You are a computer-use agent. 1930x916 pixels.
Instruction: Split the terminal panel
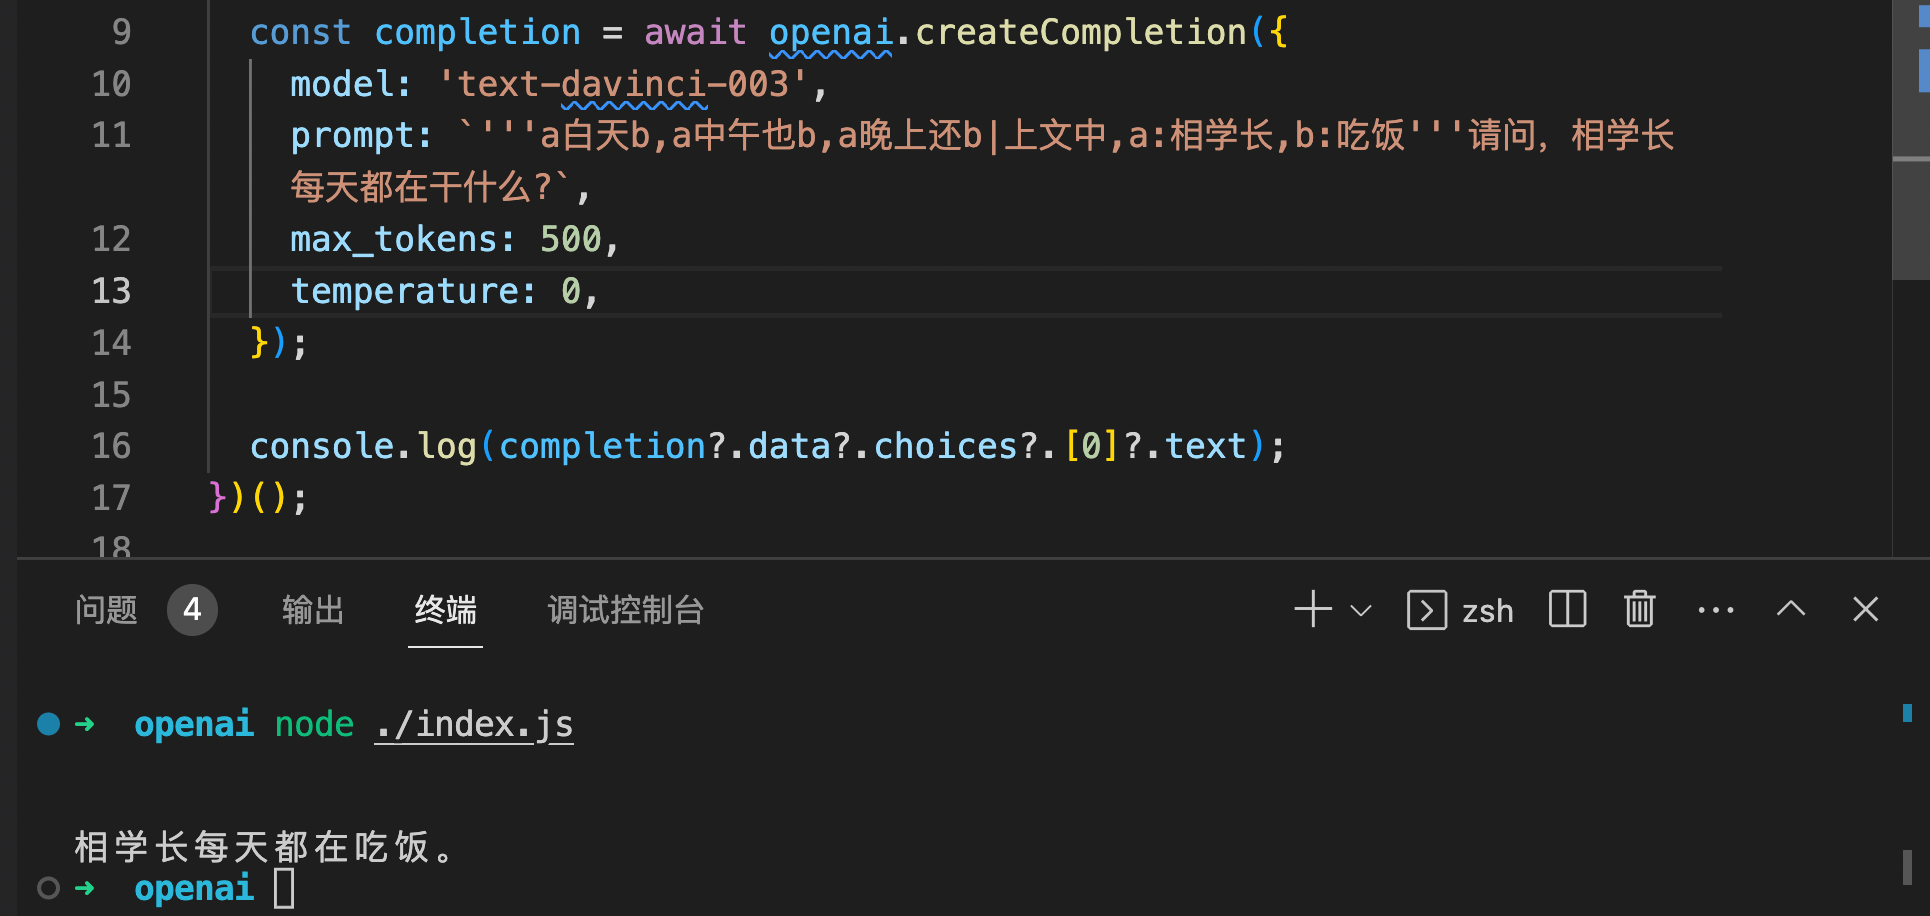point(1567,609)
